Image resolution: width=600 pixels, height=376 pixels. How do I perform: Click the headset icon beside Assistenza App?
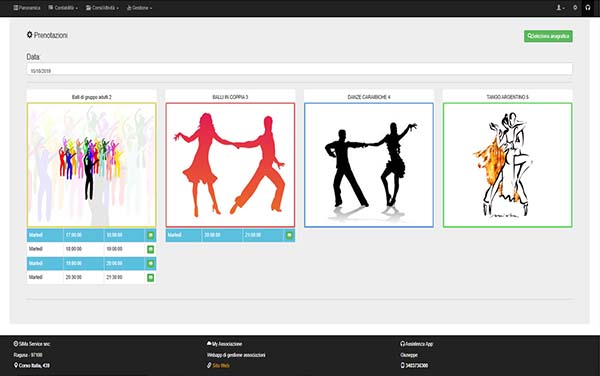point(403,343)
